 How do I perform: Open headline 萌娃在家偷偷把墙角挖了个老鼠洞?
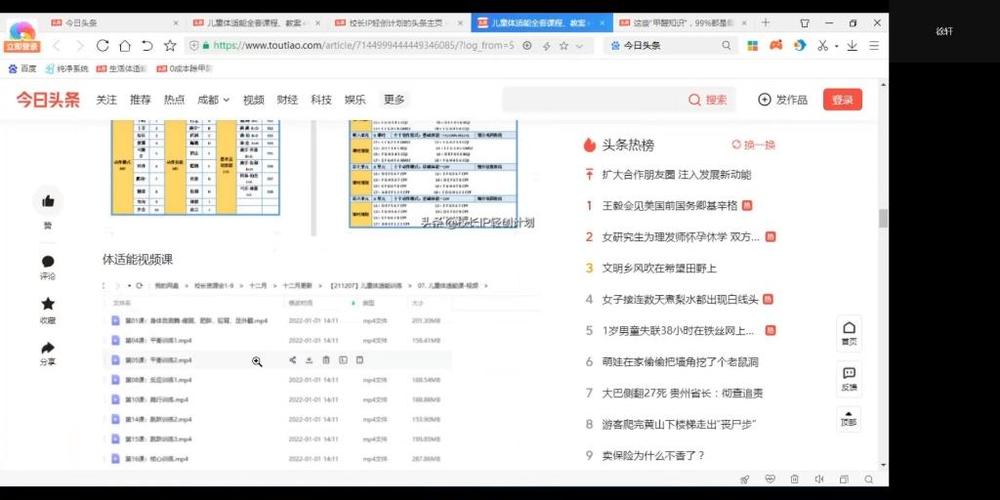pos(680,362)
